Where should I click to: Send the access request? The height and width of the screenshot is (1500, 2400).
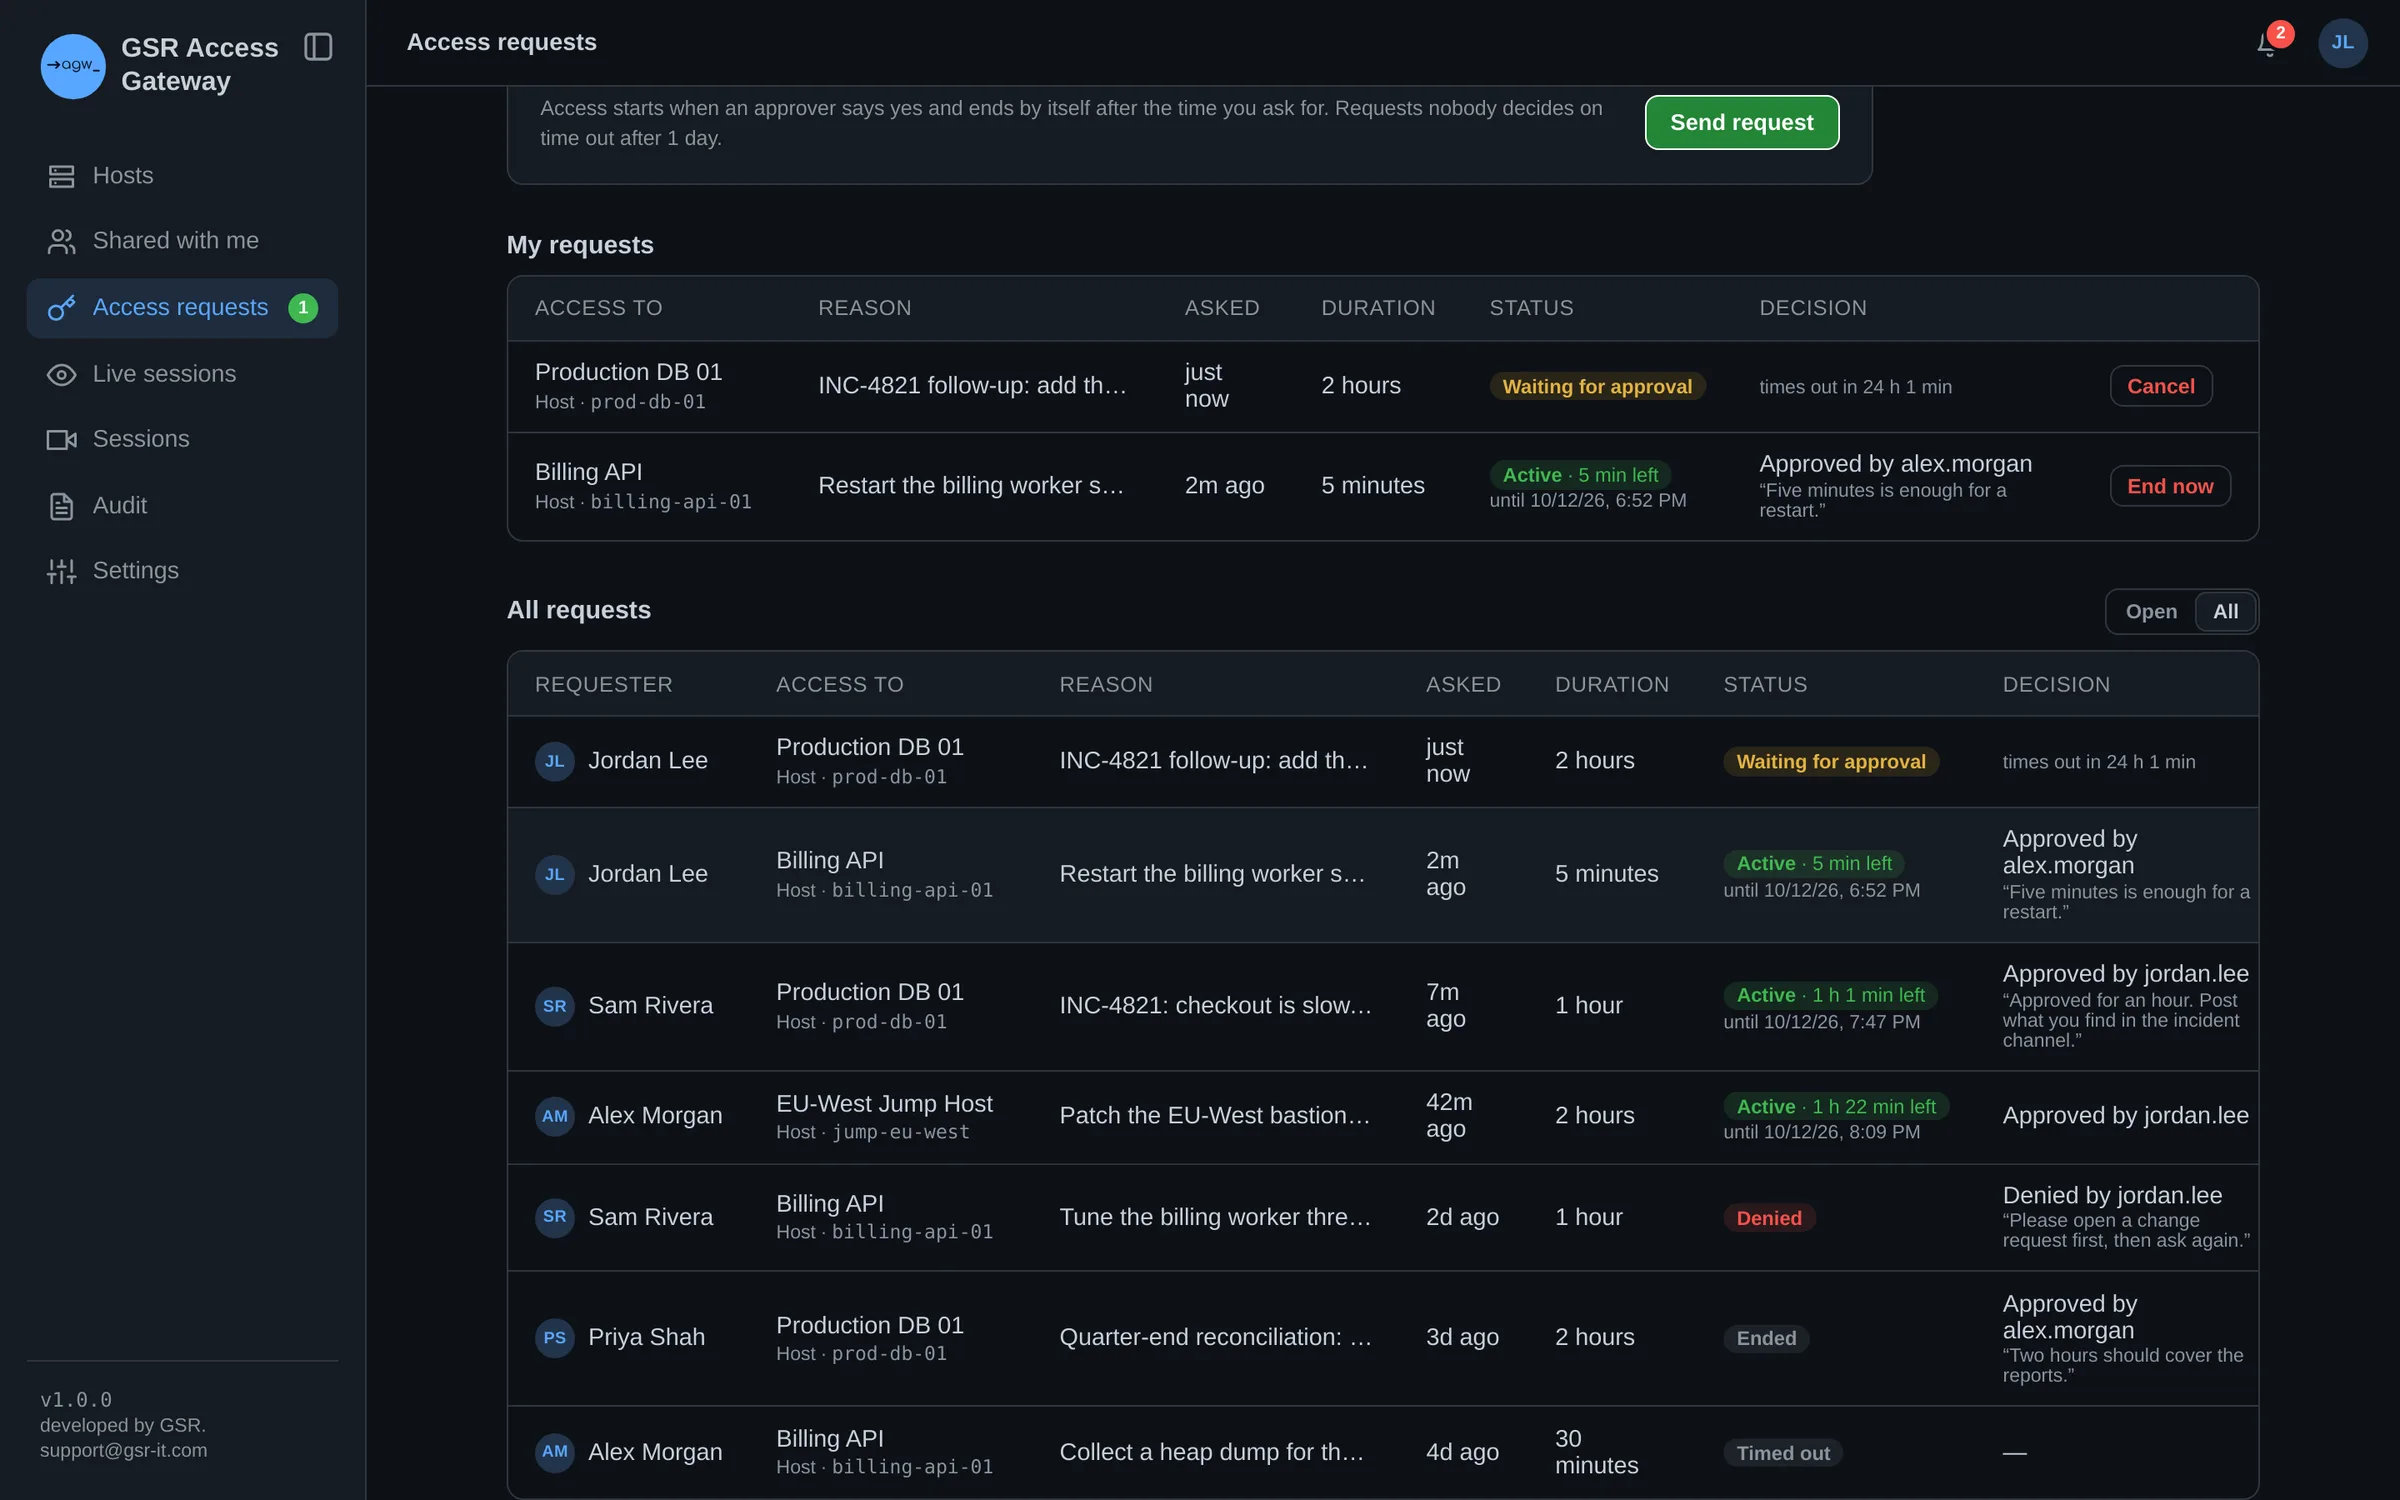[x=1741, y=122]
